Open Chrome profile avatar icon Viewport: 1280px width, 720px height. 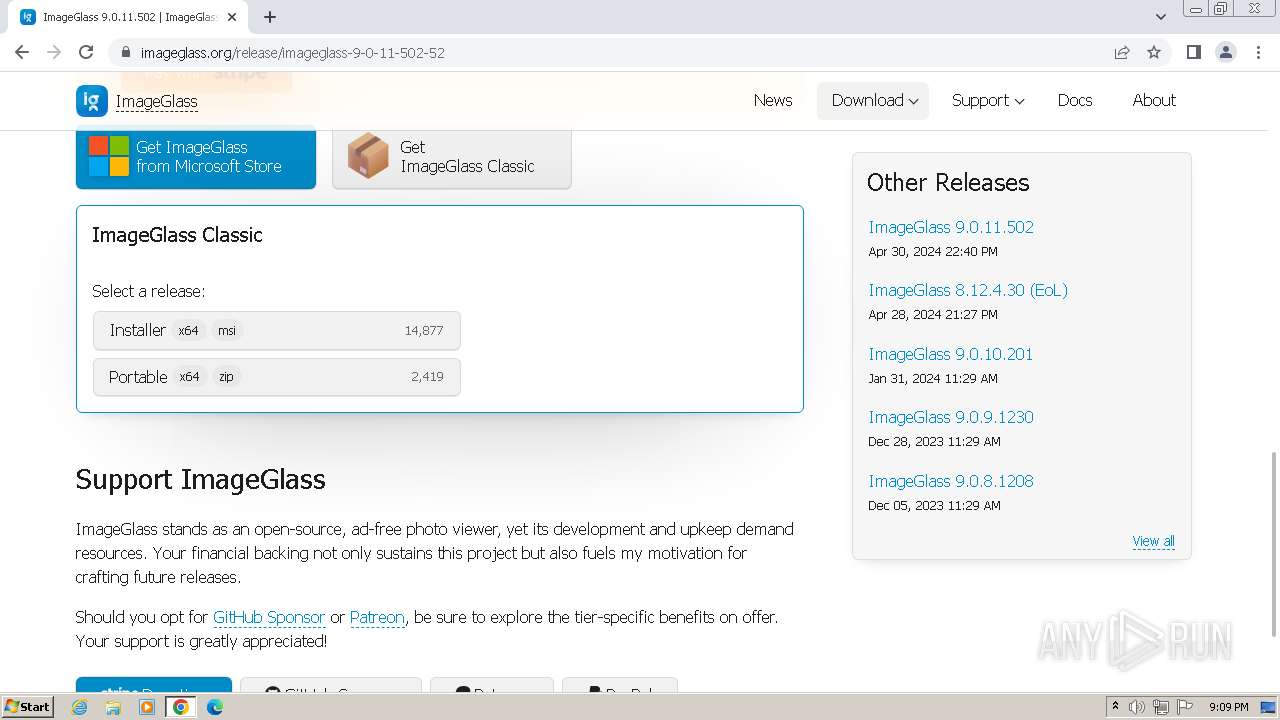point(1226,52)
